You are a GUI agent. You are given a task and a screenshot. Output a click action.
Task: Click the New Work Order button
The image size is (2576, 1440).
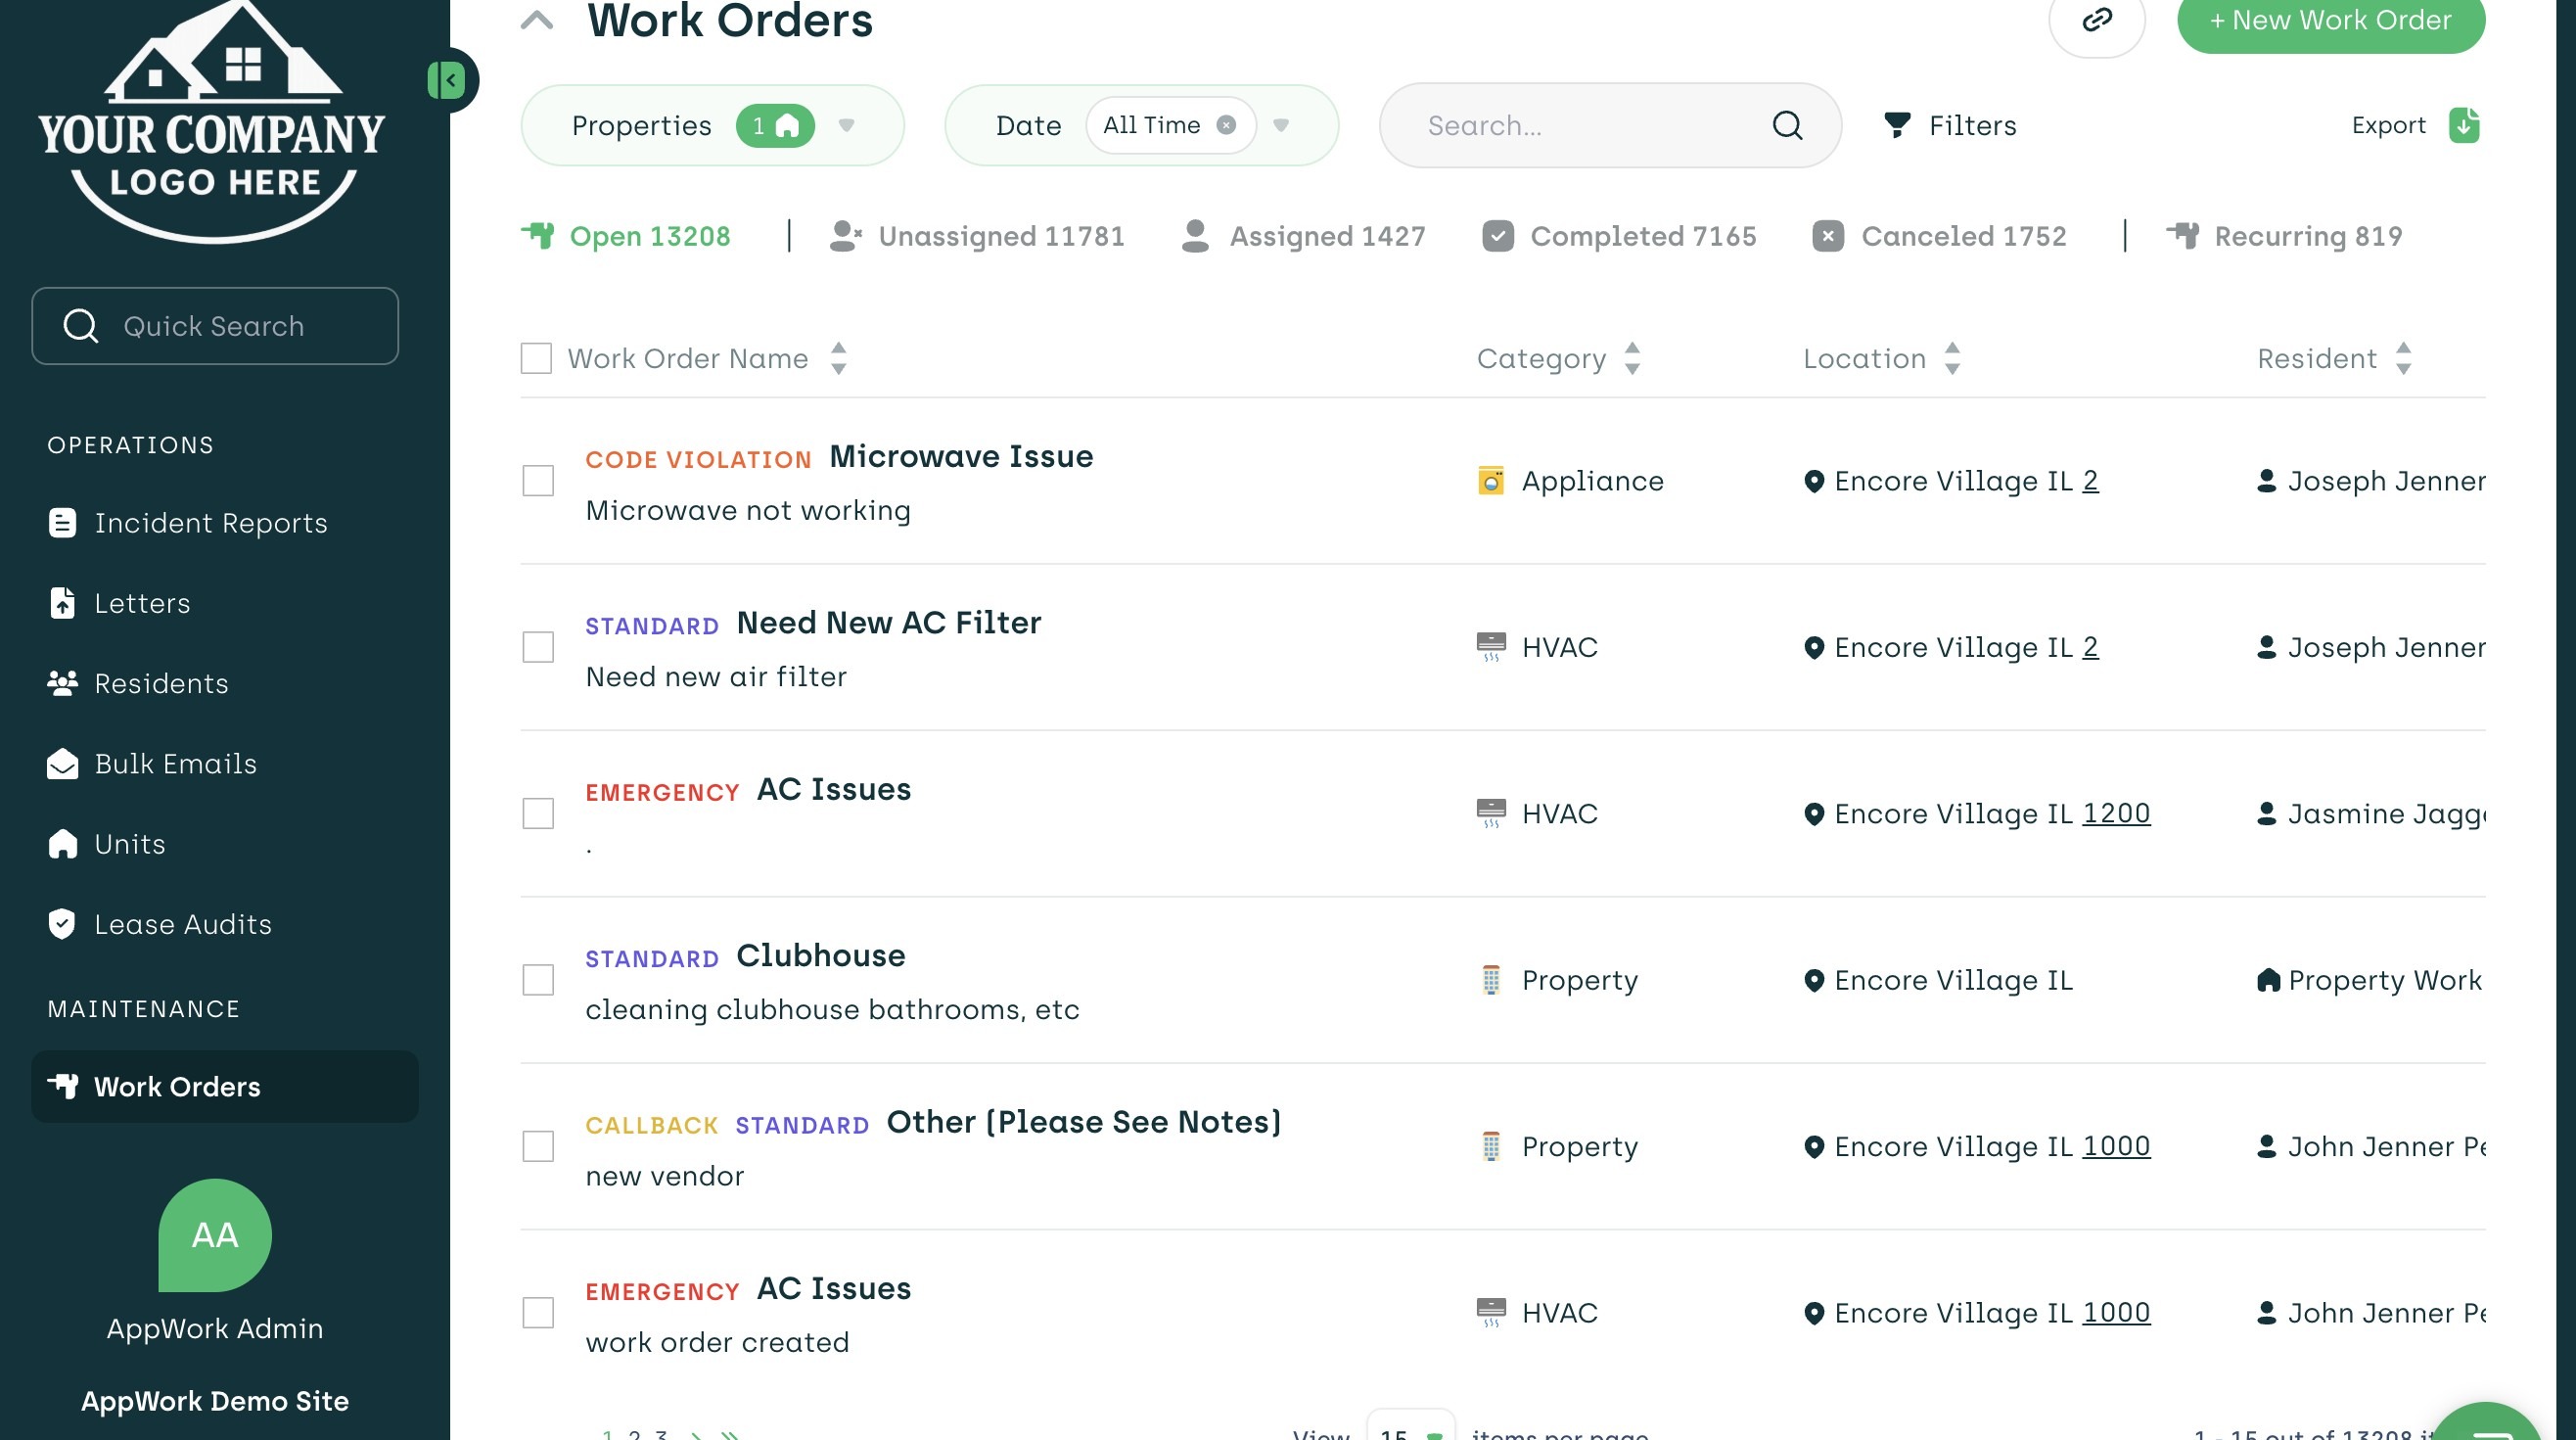point(2329,20)
